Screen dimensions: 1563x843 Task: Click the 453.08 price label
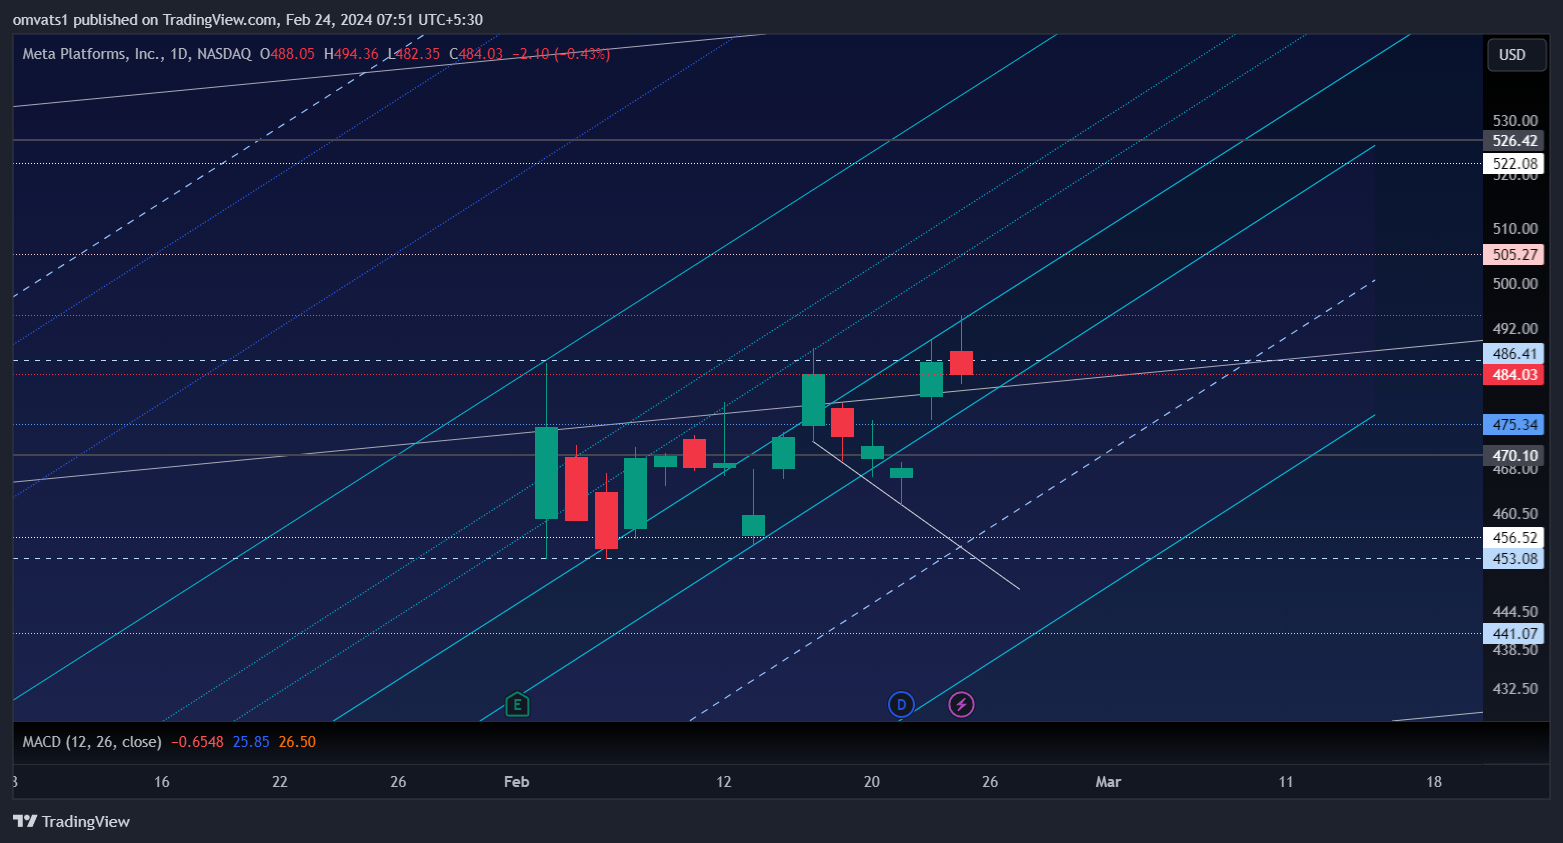(1514, 559)
